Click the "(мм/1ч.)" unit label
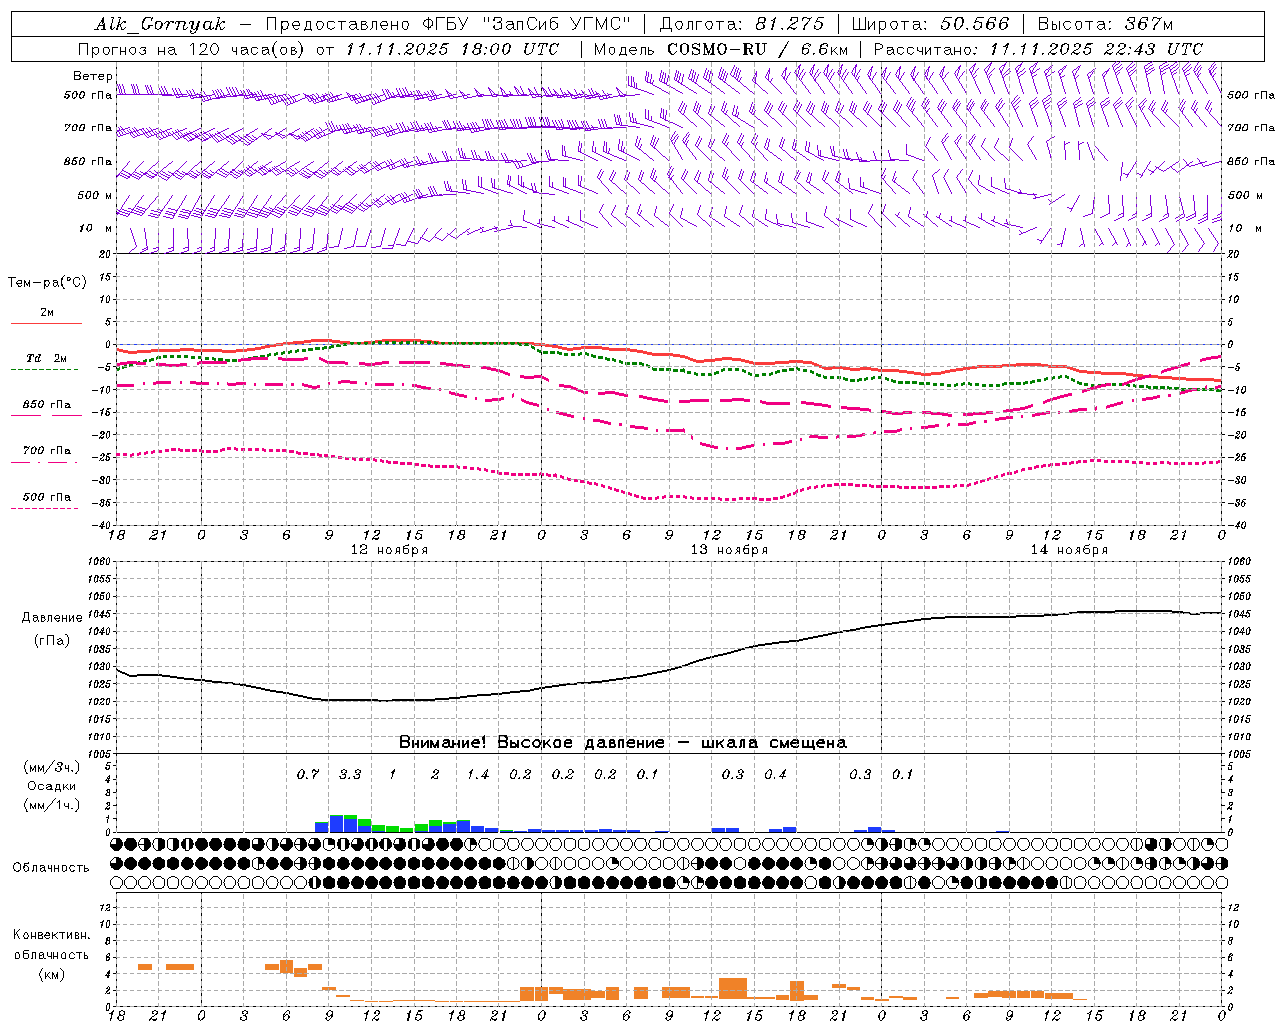Image resolution: width=1280 pixels, height=1024 pixels. pos(51,805)
